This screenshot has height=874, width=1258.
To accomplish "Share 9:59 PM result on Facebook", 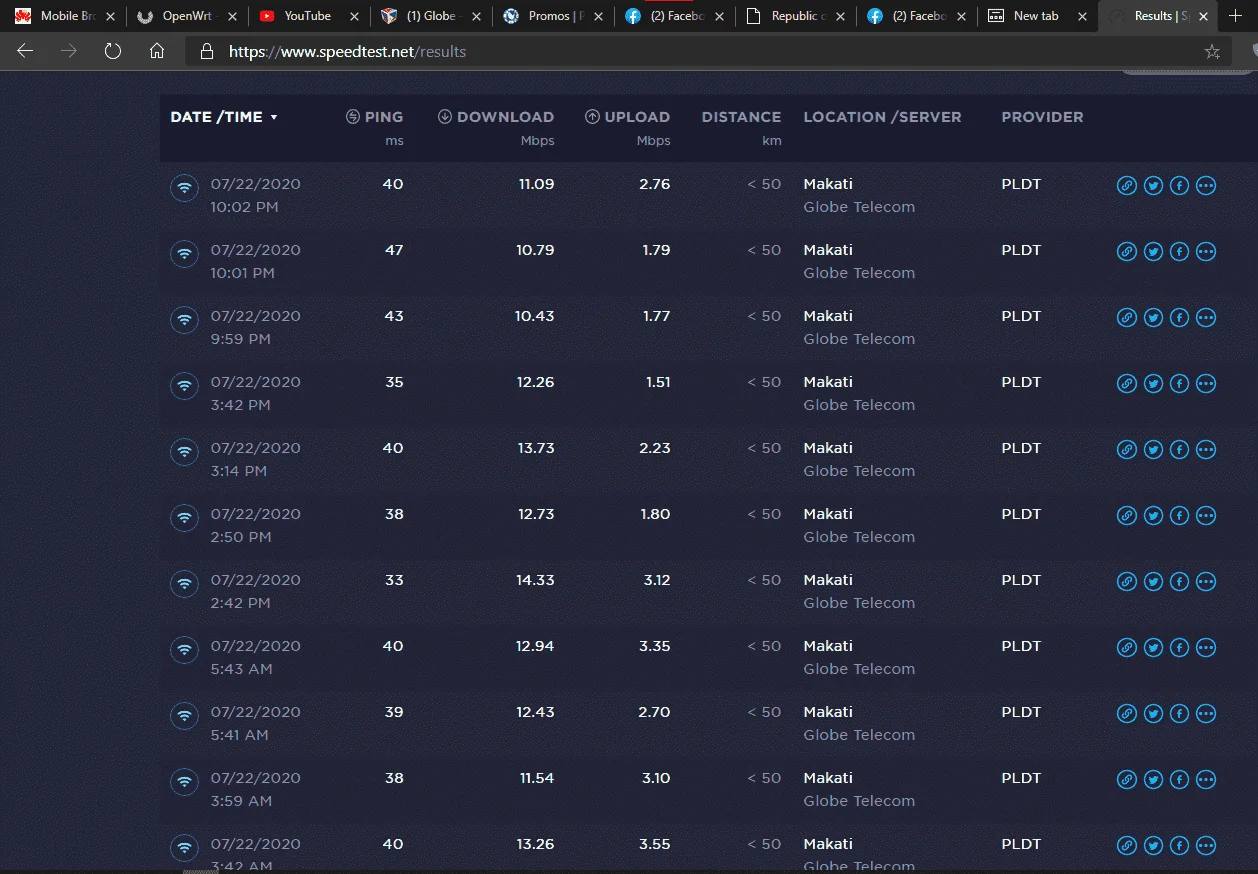I will [x=1179, y=318].
